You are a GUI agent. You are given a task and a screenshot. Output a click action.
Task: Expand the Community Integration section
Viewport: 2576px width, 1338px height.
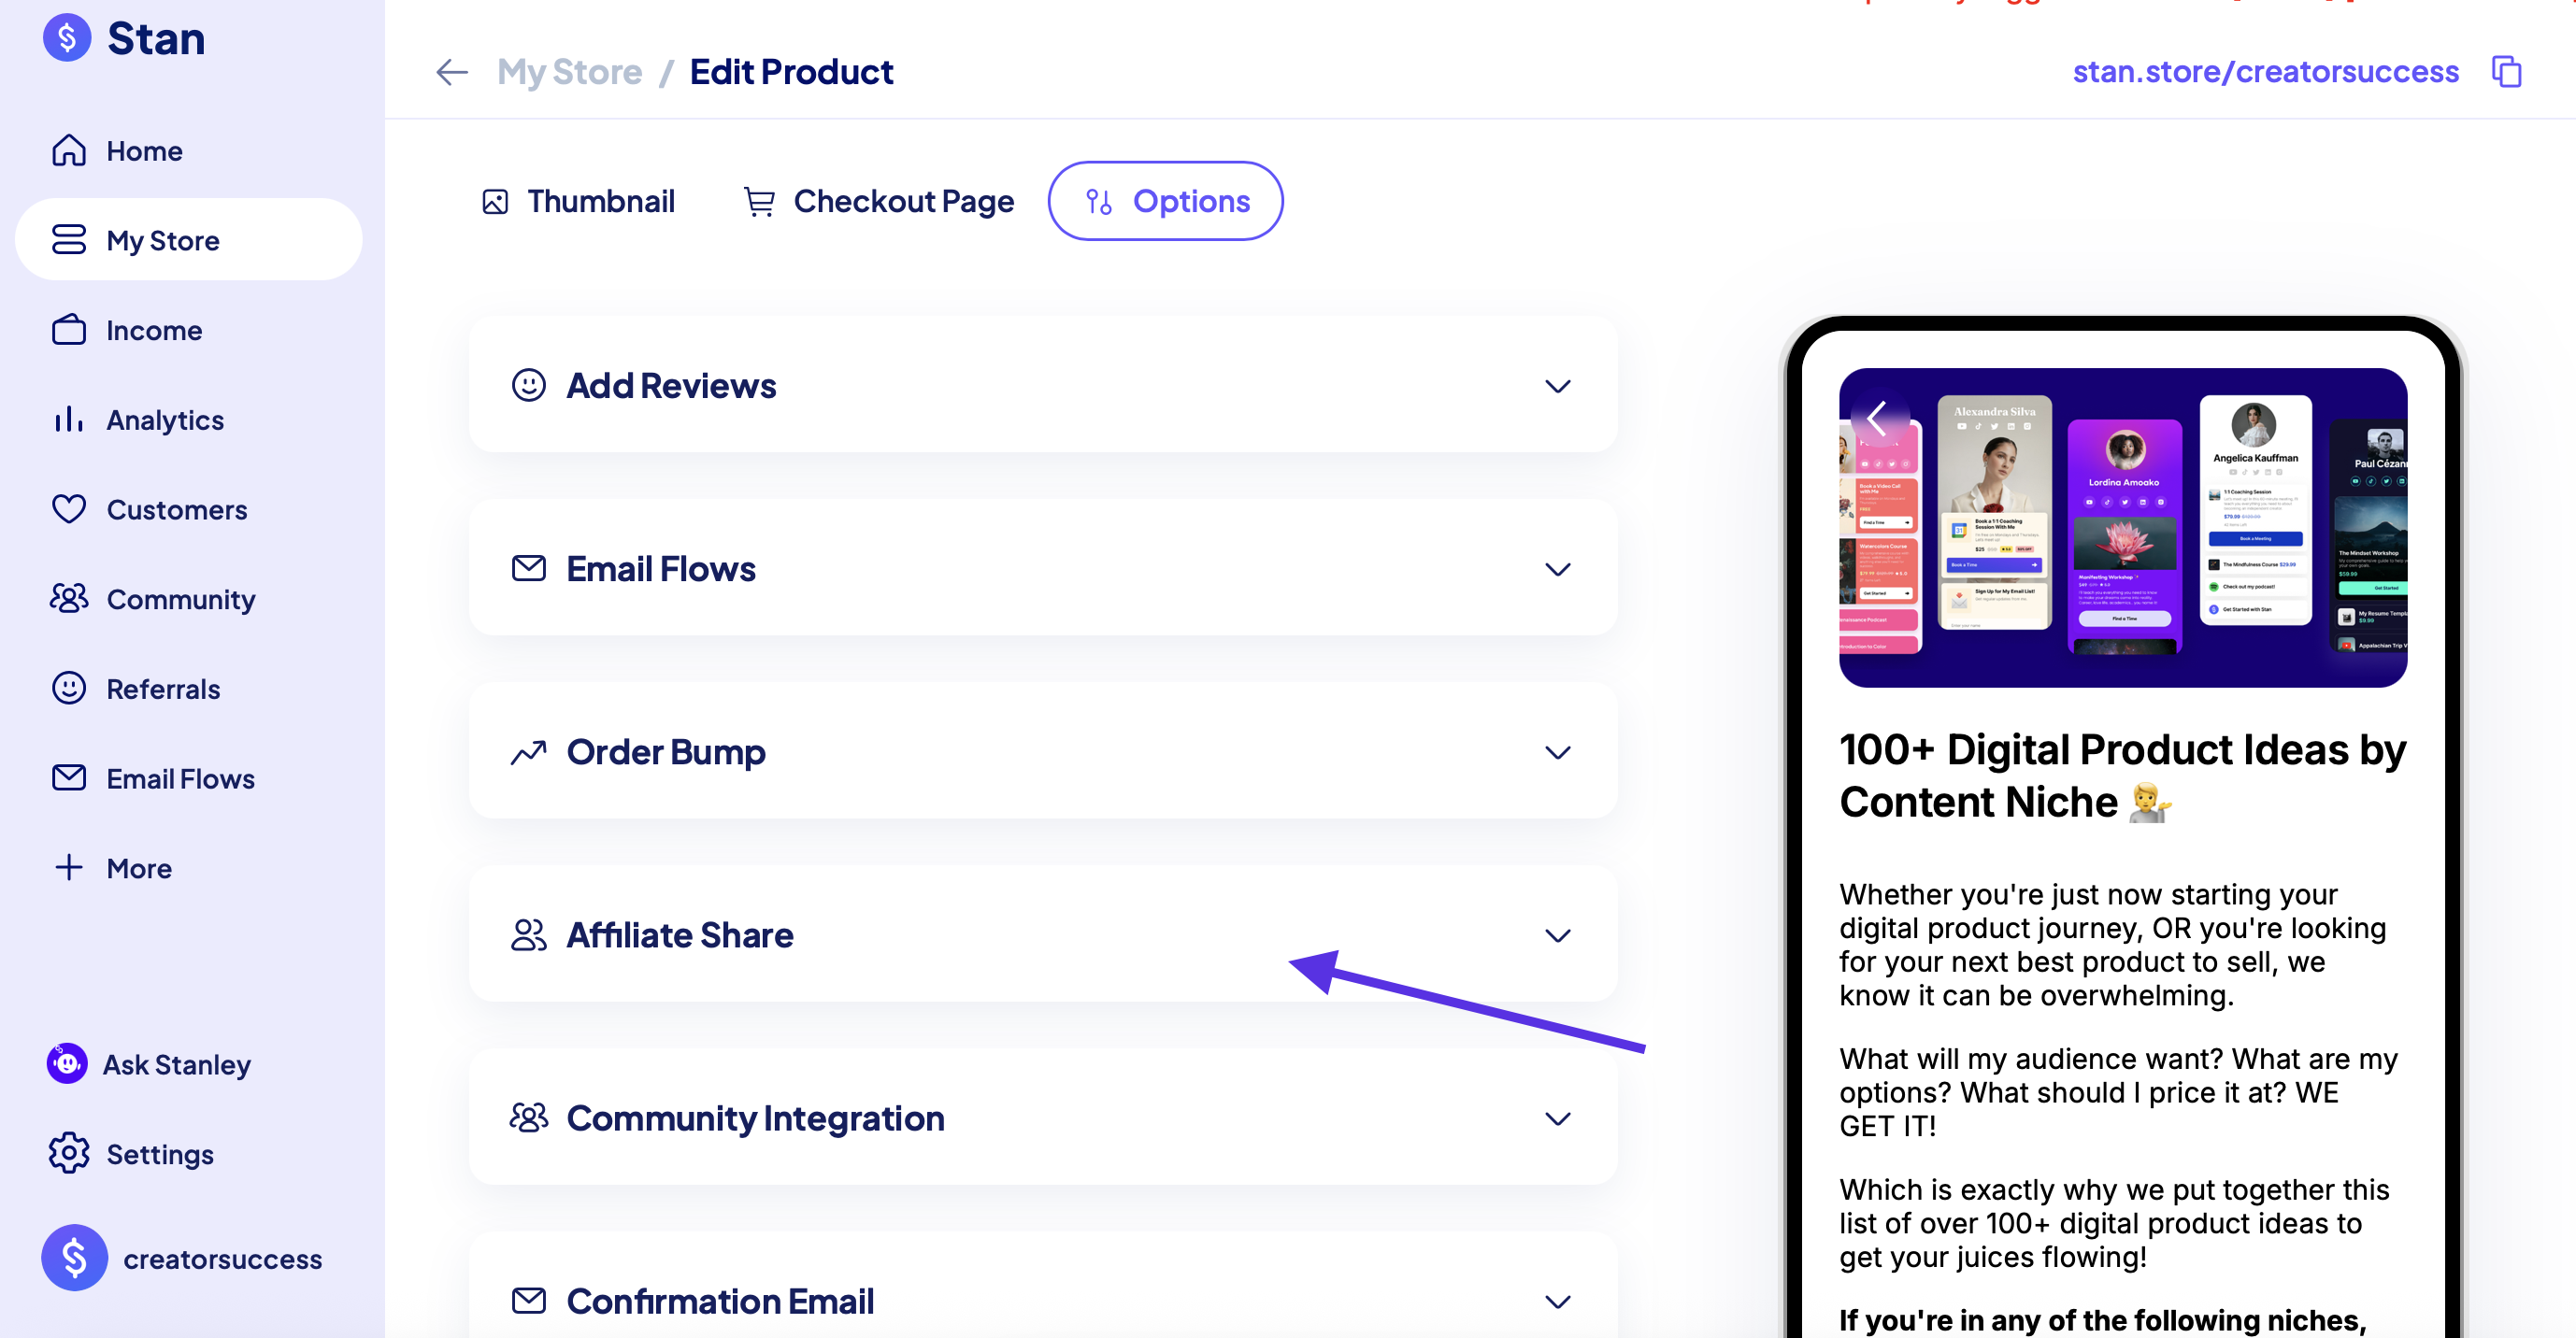tap(1042, 1118)
